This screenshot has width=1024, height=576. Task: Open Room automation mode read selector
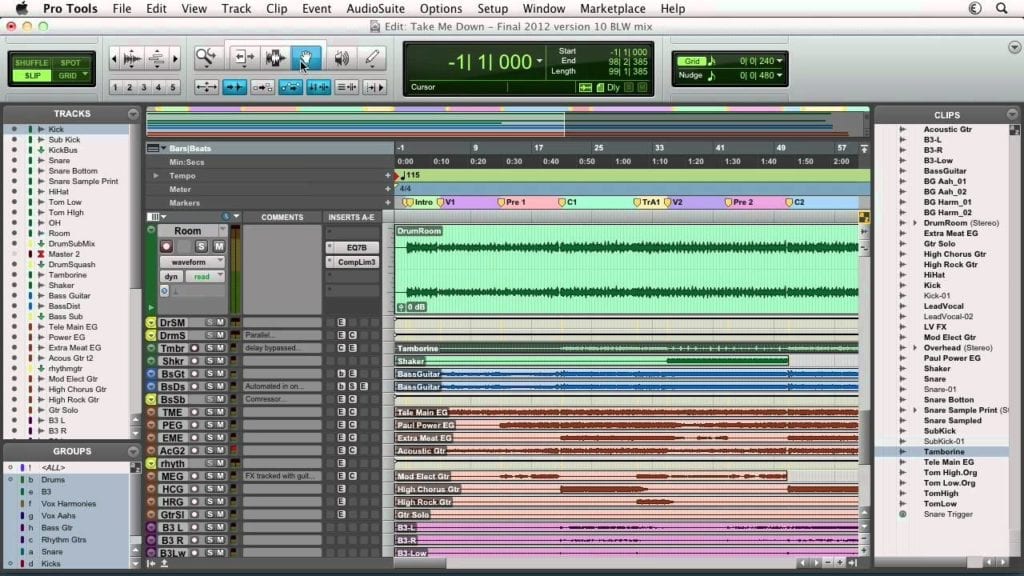point(205,276)
